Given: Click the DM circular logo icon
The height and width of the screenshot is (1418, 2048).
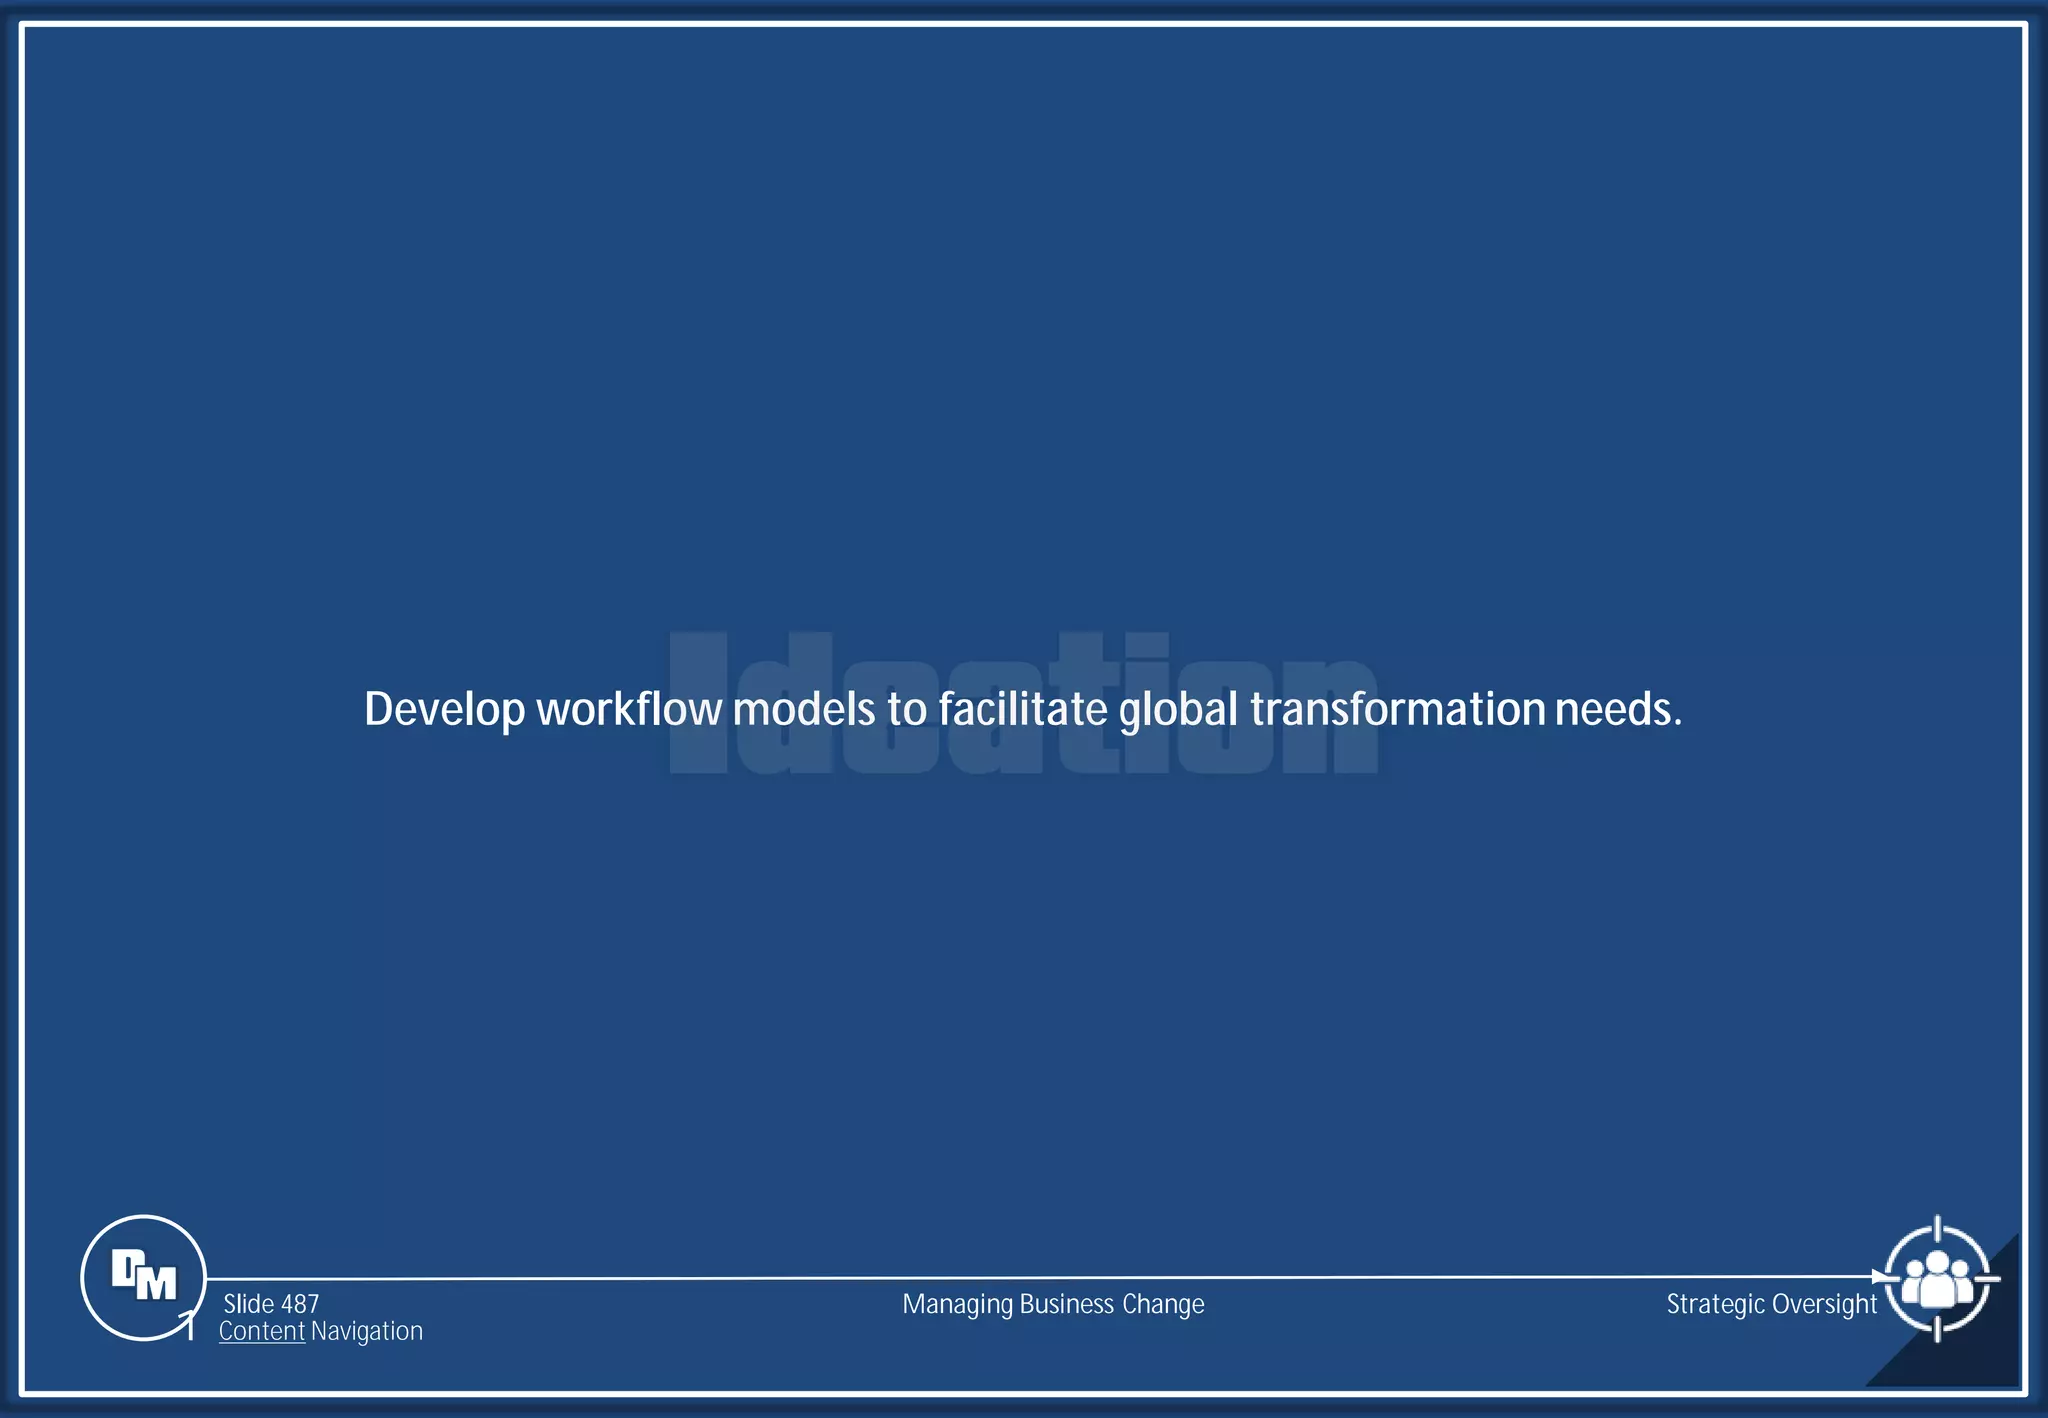Looking at the screenshot, I should pyautogui.click(x=143, y=1277).
